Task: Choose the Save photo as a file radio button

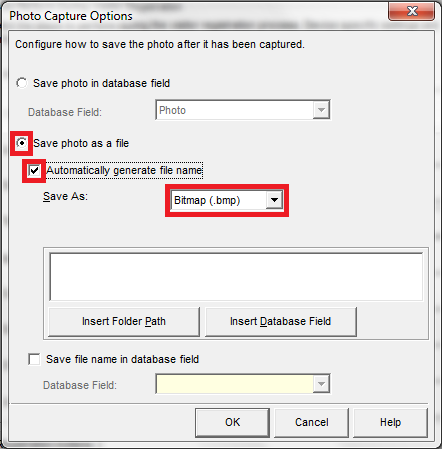Action: pos(22,143)
